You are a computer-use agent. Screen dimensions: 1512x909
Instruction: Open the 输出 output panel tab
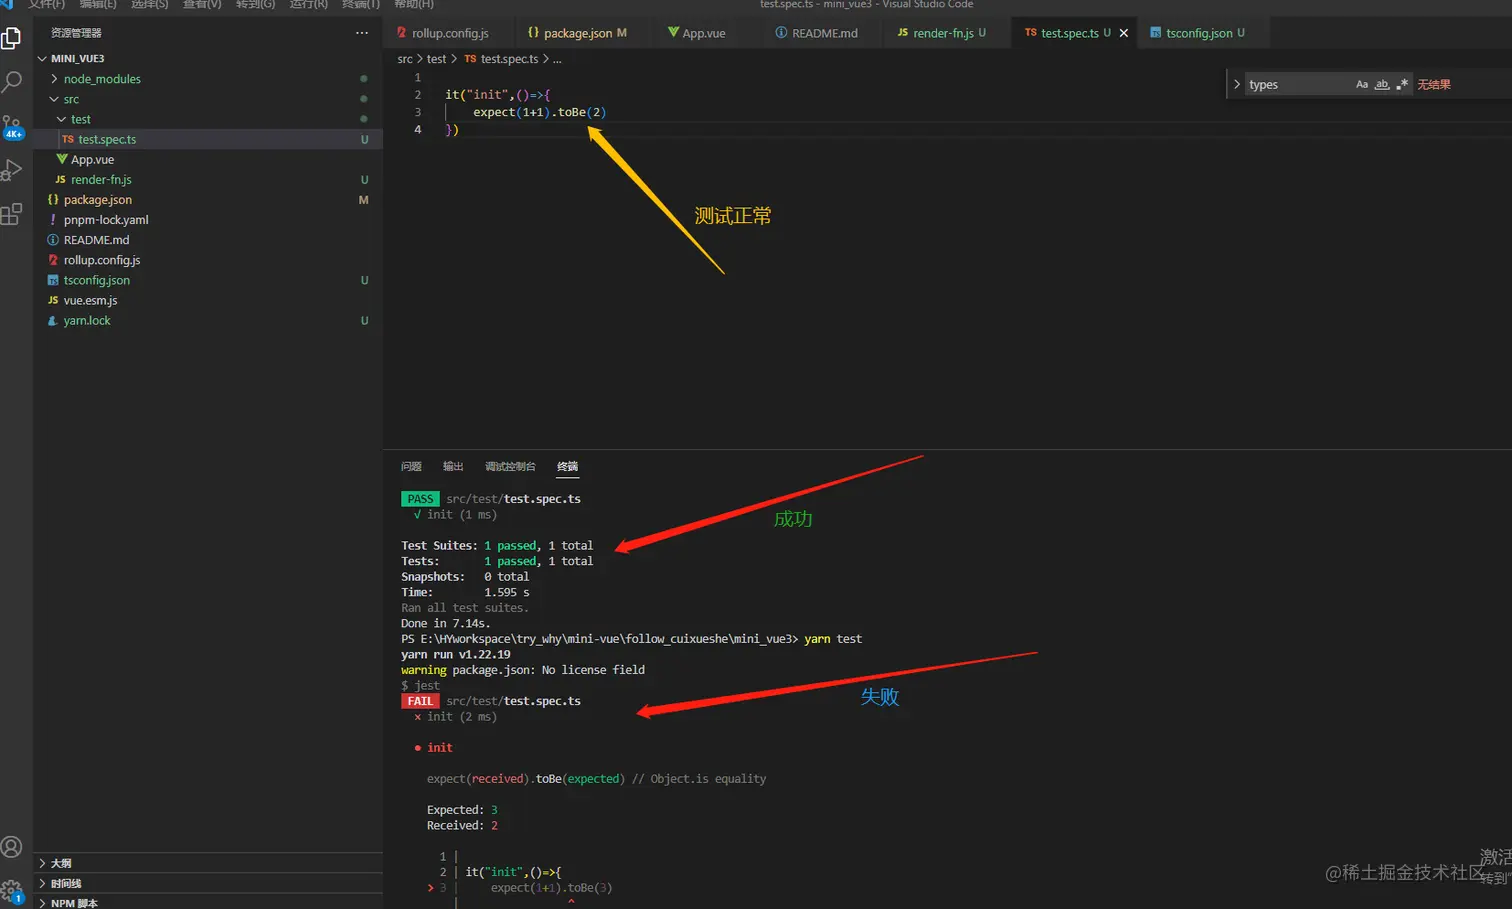[x=453, y=466]
